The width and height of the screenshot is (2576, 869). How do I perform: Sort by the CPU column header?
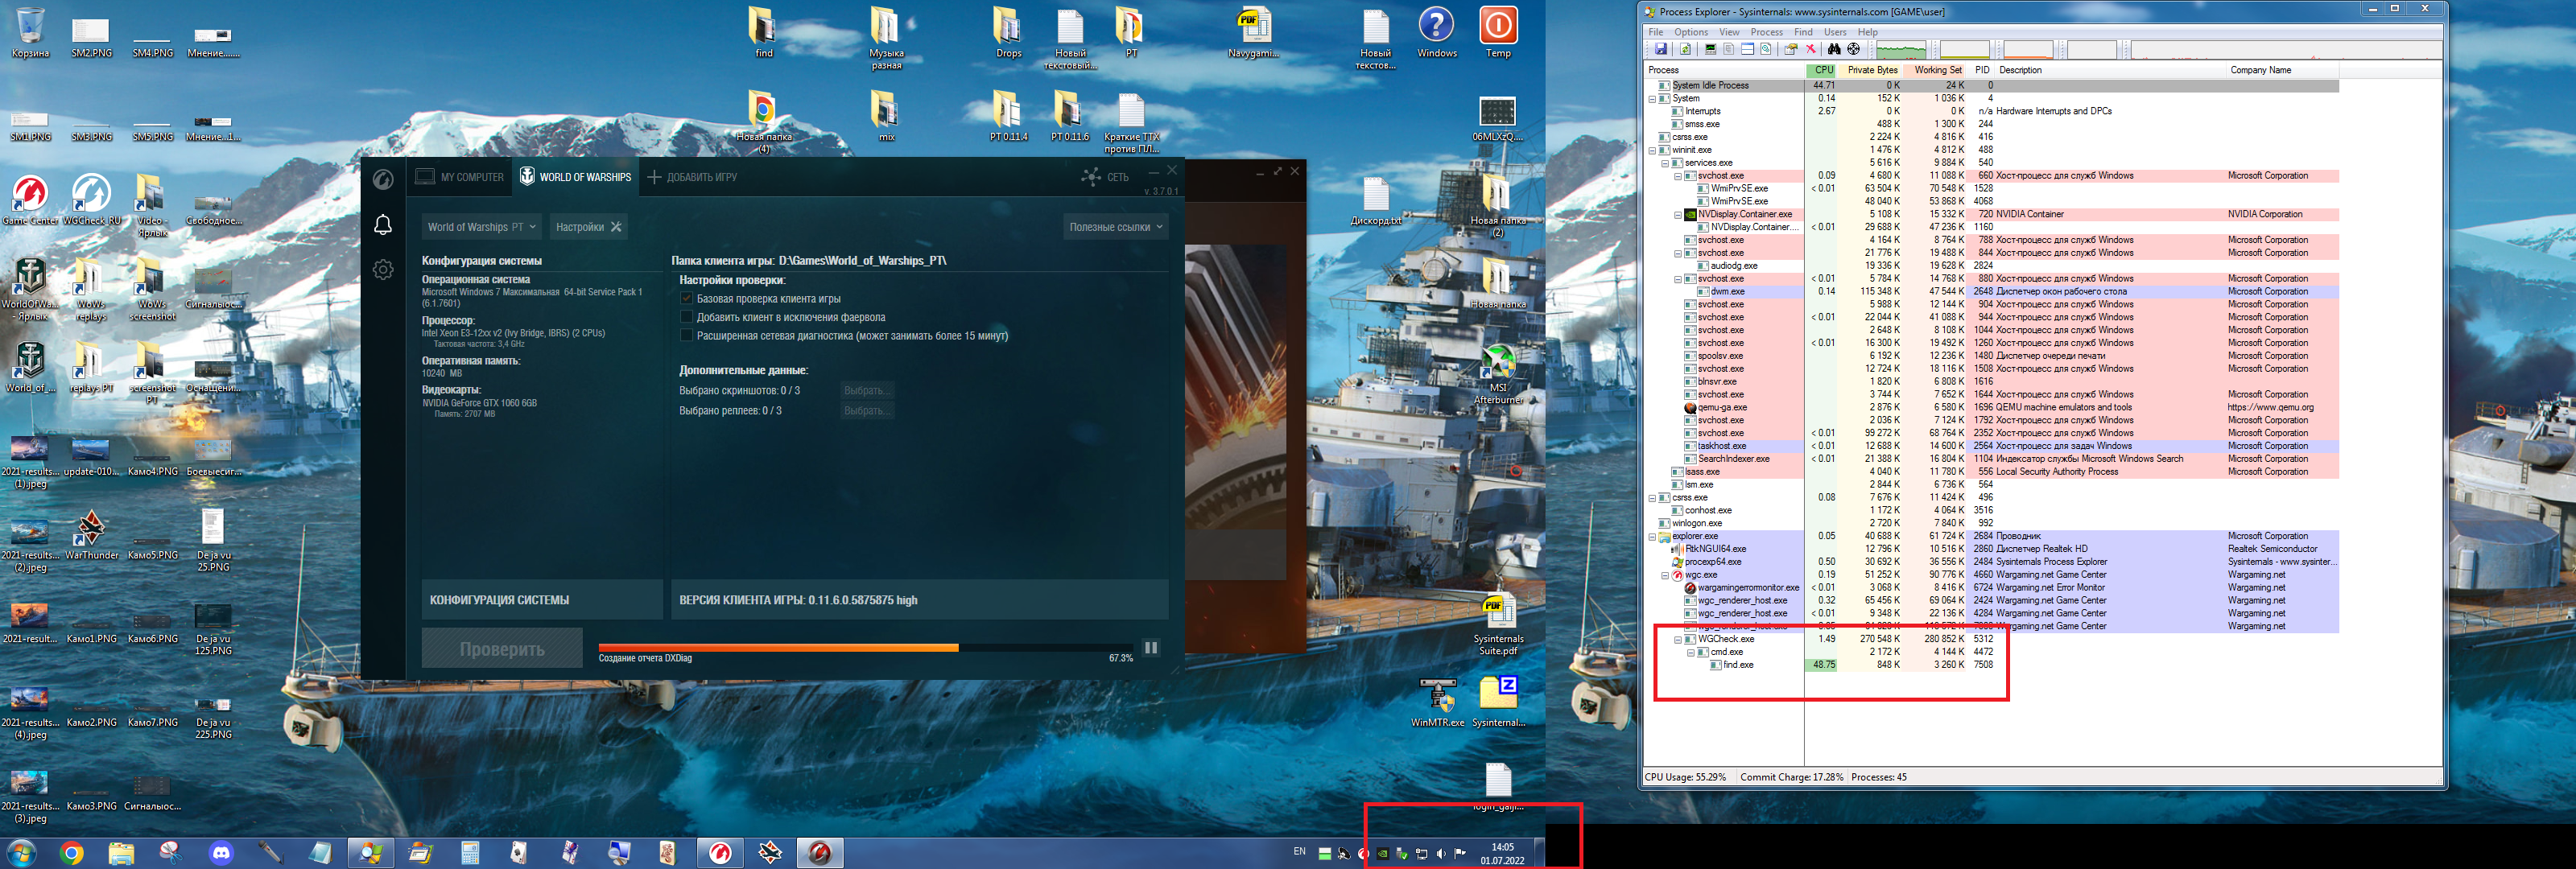(x=1822, y=70)
